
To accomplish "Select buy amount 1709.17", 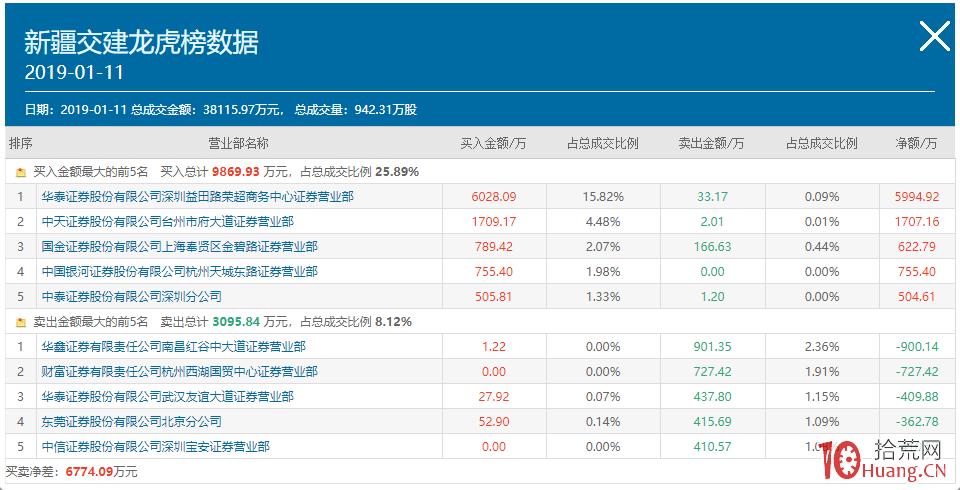I will tap(494, 222).
